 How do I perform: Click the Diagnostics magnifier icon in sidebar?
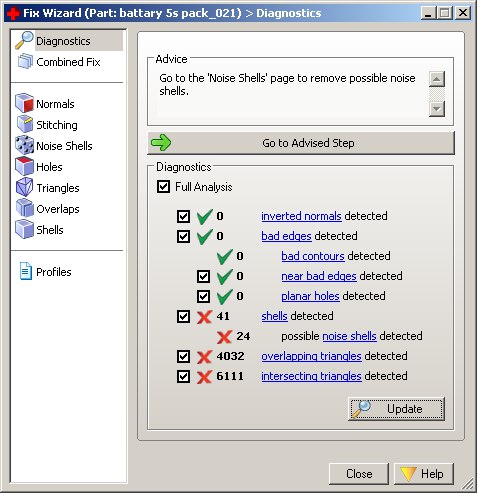click(x=24, y=40)
